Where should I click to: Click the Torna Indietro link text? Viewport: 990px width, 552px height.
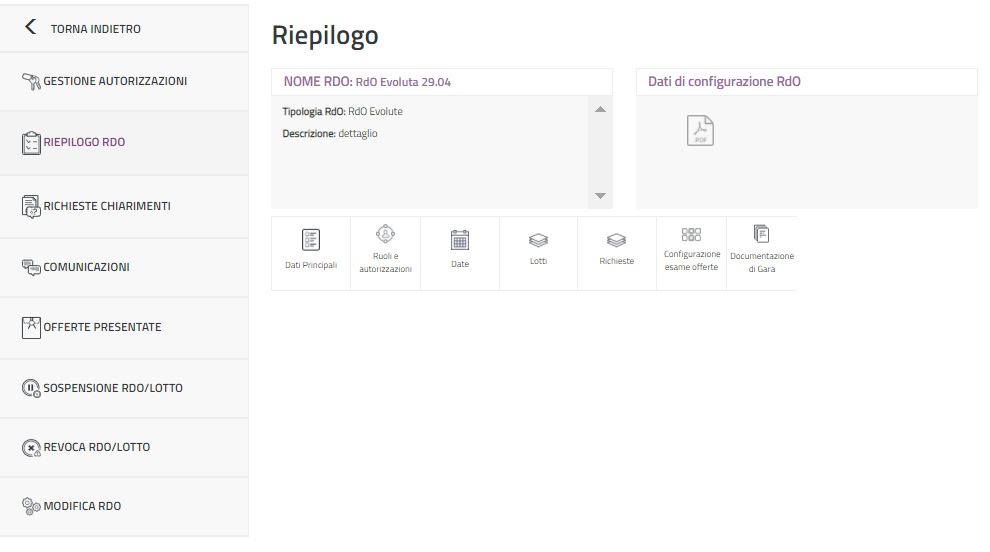point(95,29)
